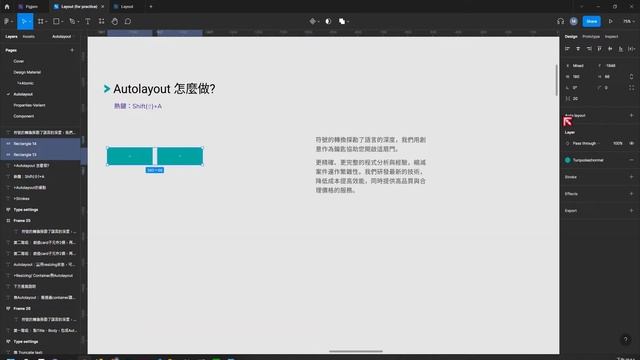Click the teal fill color swatch
This screenshot has width=640, height=360.
pyautogui.click(x=567, y=160)
